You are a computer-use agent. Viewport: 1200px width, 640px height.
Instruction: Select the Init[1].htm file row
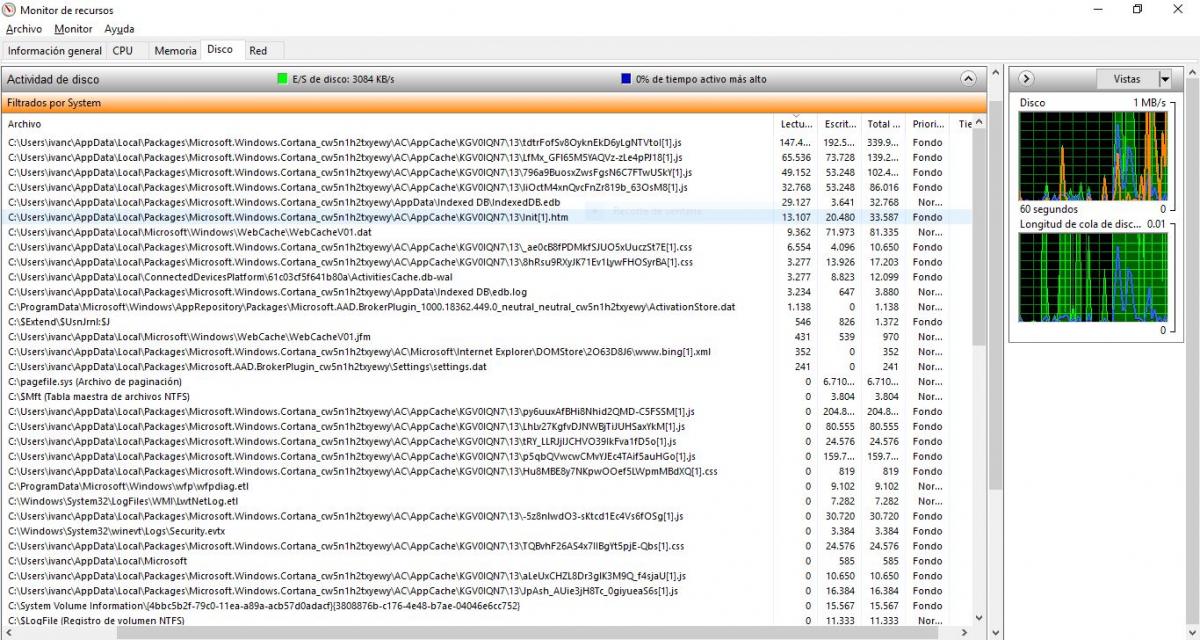pos(487,217)
